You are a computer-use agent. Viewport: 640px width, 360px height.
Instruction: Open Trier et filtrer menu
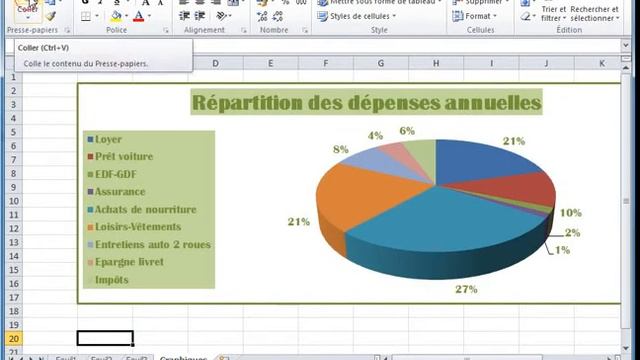[x=553, y=13]
